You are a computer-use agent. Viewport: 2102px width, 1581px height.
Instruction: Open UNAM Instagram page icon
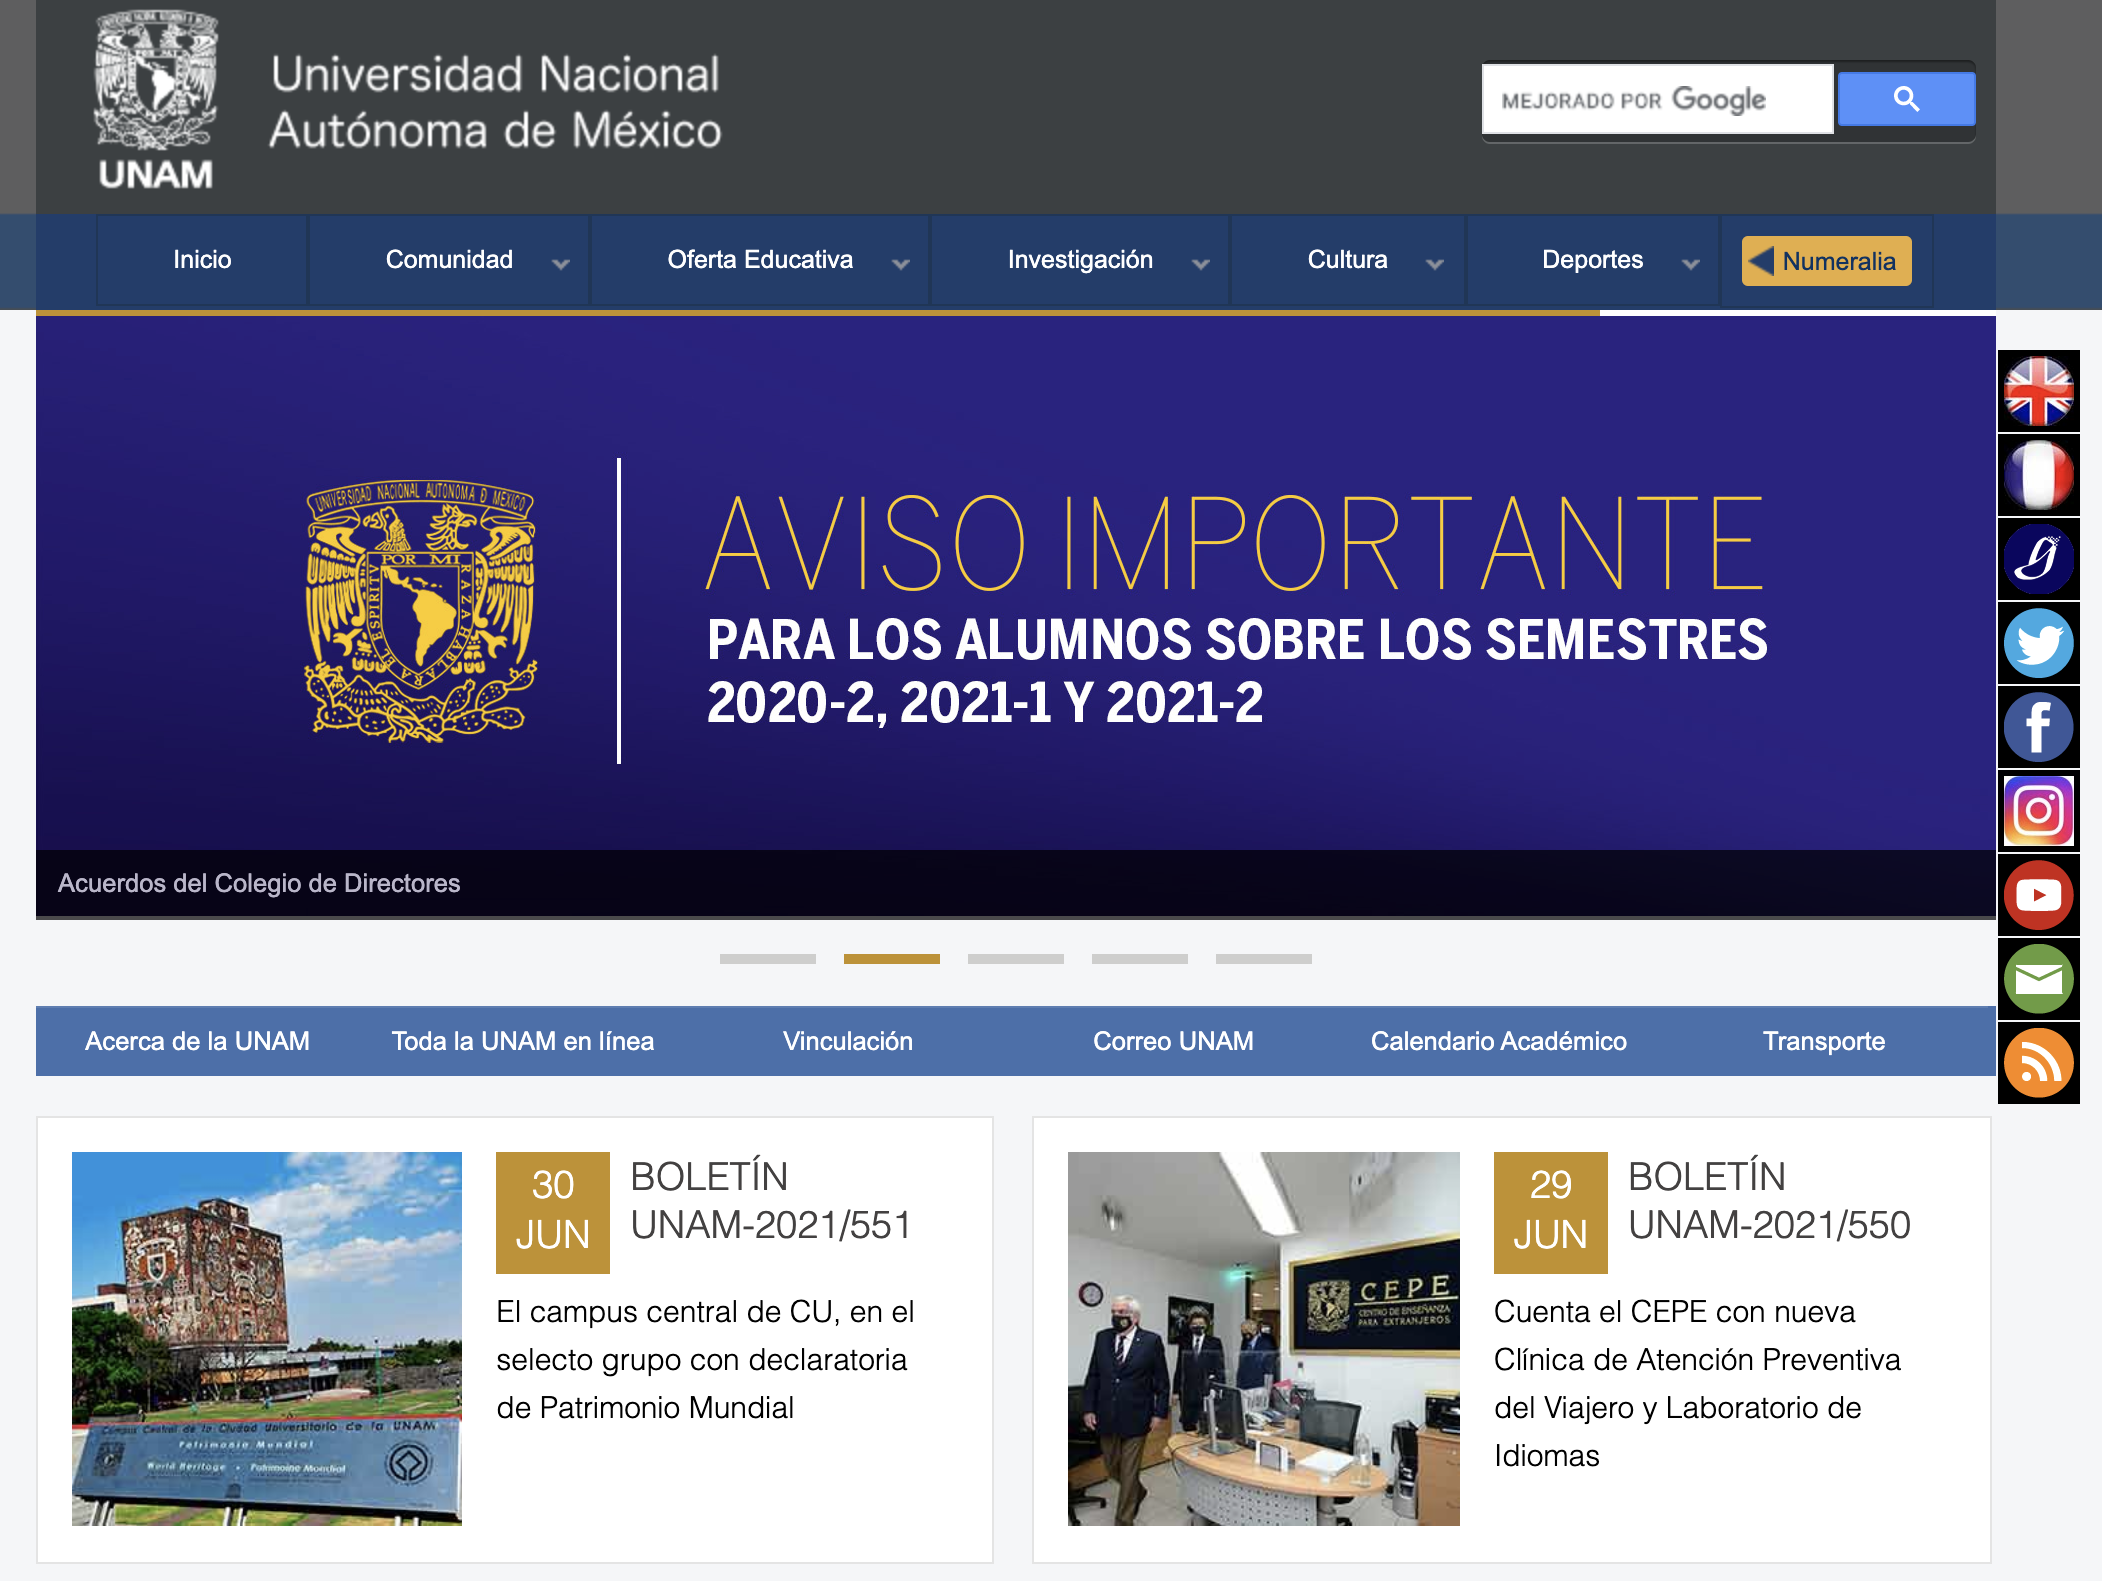[x=2038, y=811]
